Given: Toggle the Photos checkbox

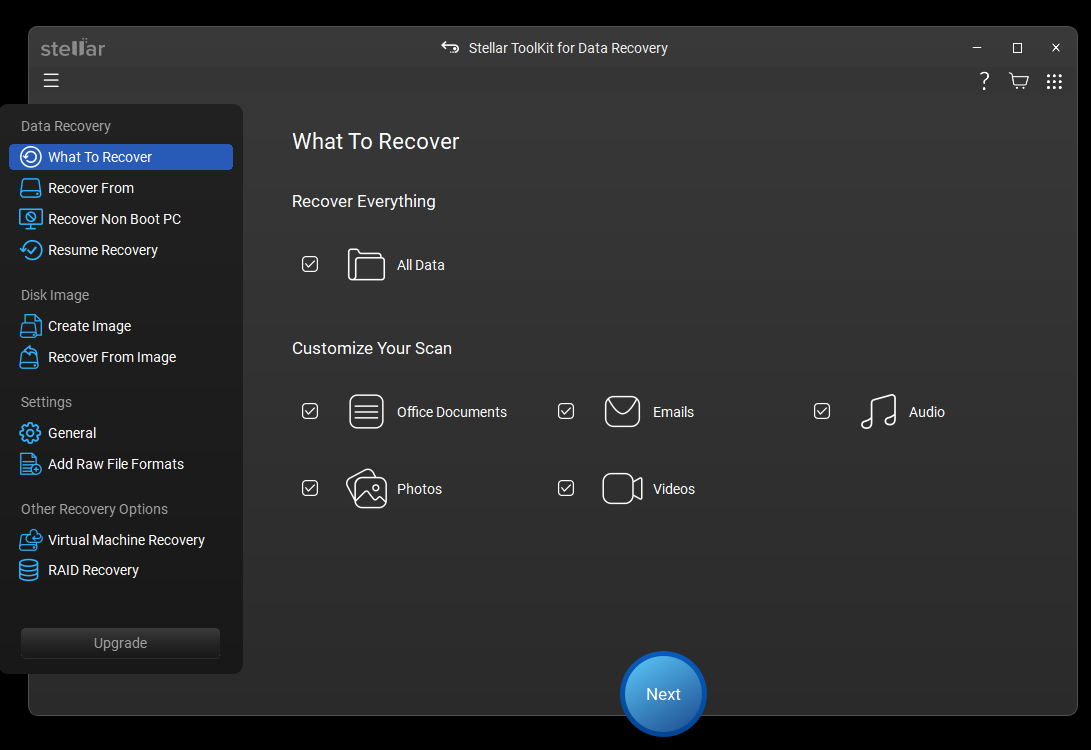Looking at the screenshot, I should pos(310,488).
